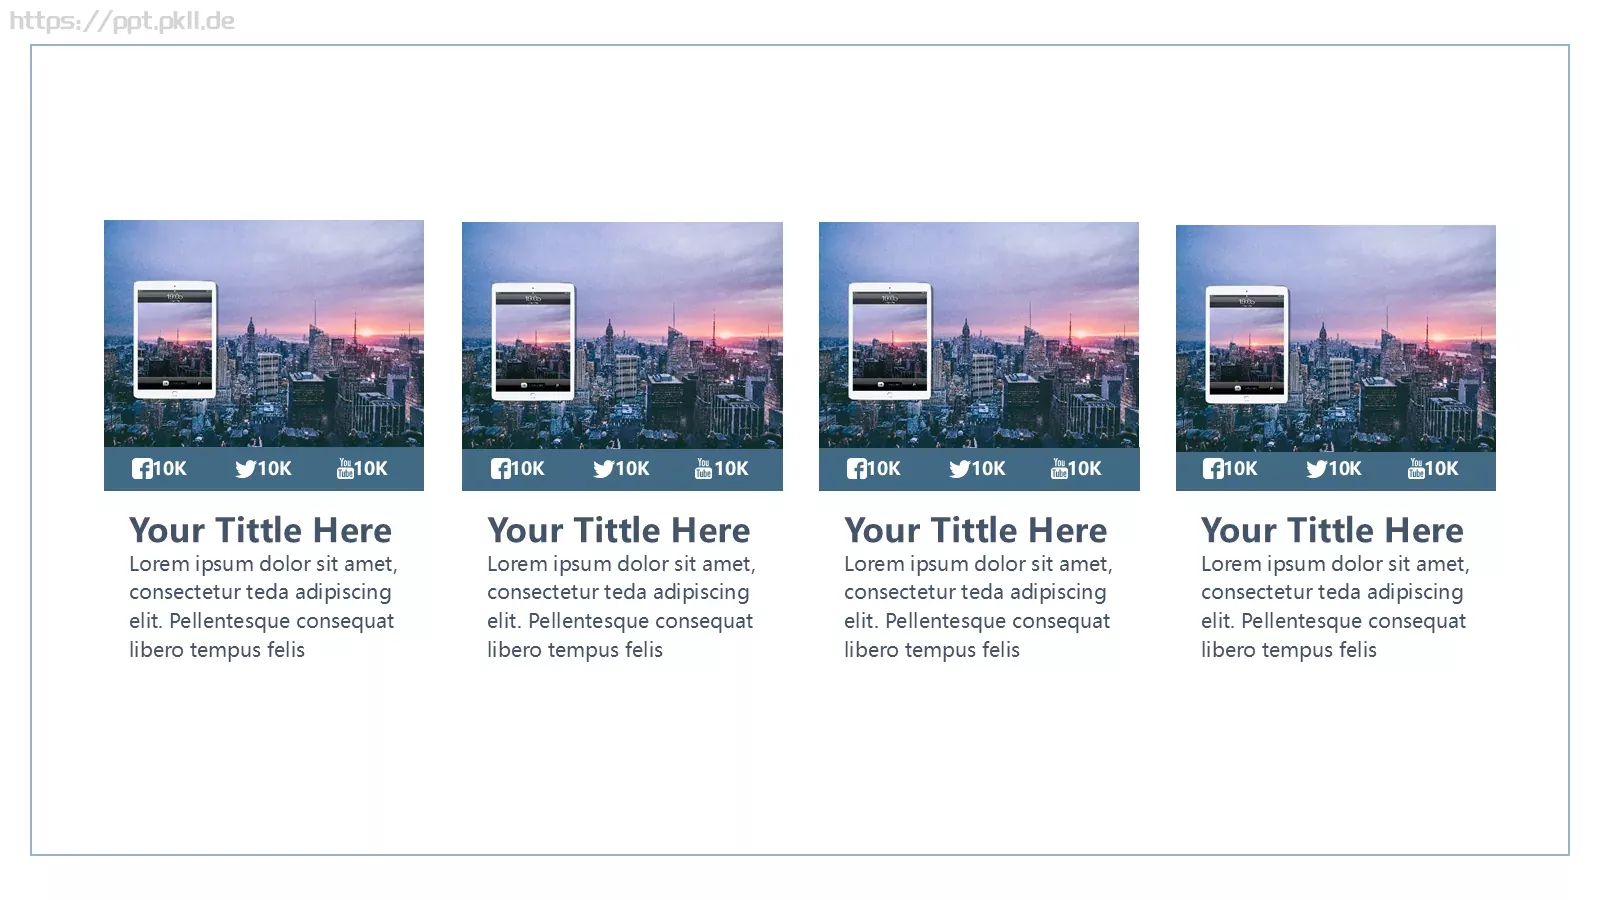Click the 10K count beside Facebook, third card
Viewport: 1600px width, 900px height.
tap(884, 469)
